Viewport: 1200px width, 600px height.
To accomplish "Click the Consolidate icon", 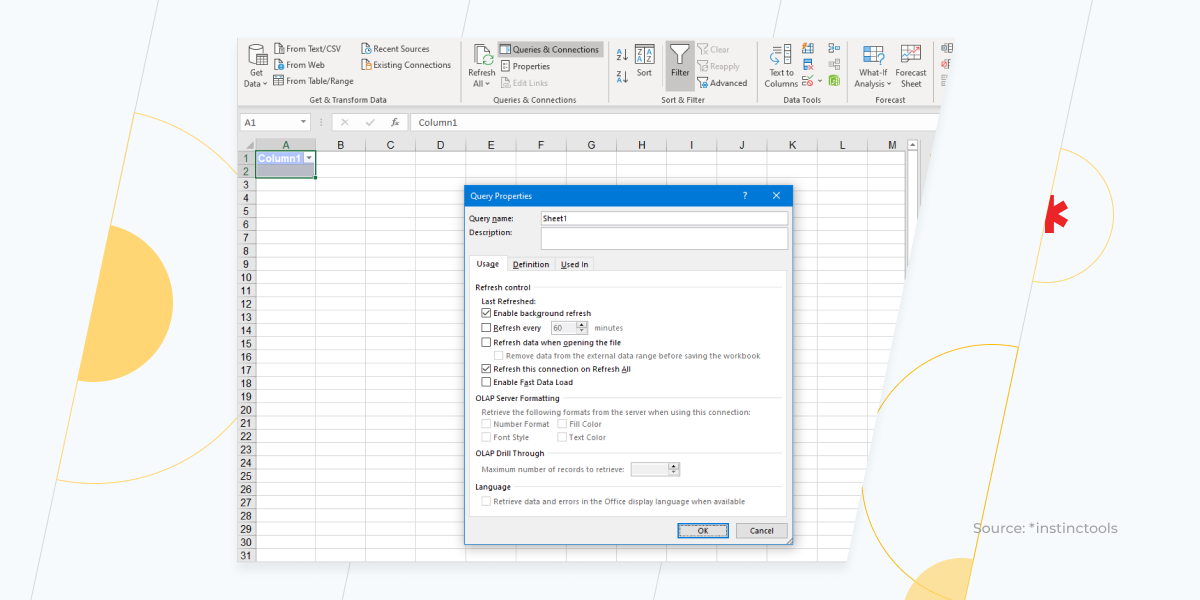I will point(834,48).
